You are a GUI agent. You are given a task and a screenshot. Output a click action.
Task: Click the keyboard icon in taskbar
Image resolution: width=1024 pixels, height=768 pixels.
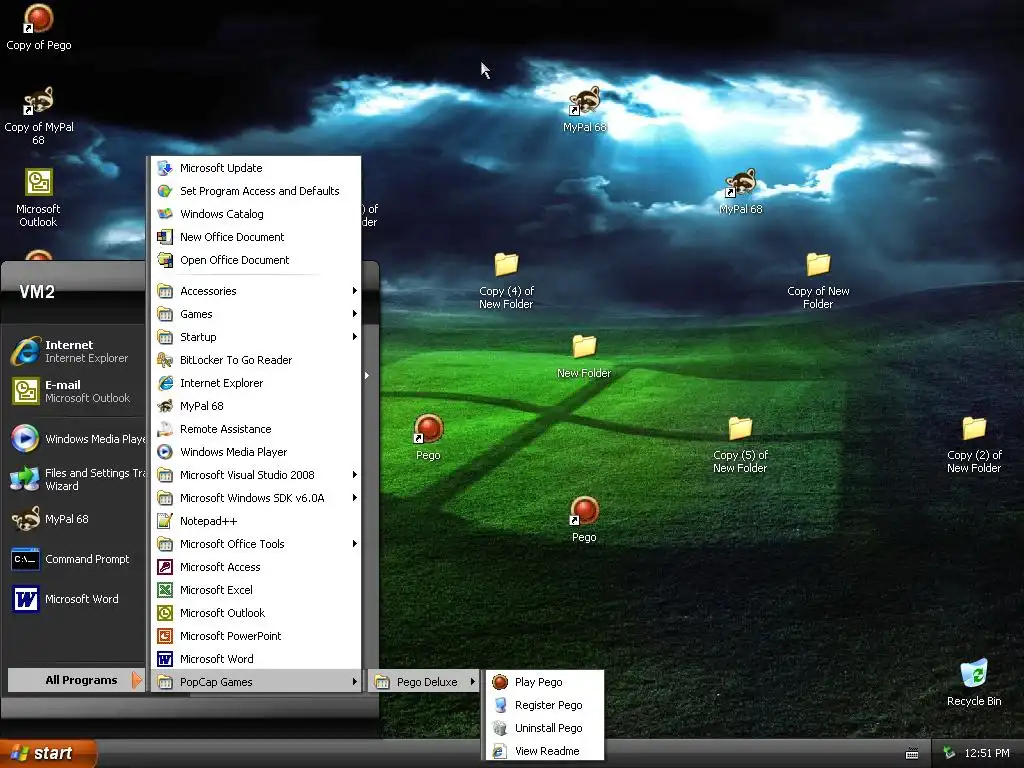(x=912, y=754)
